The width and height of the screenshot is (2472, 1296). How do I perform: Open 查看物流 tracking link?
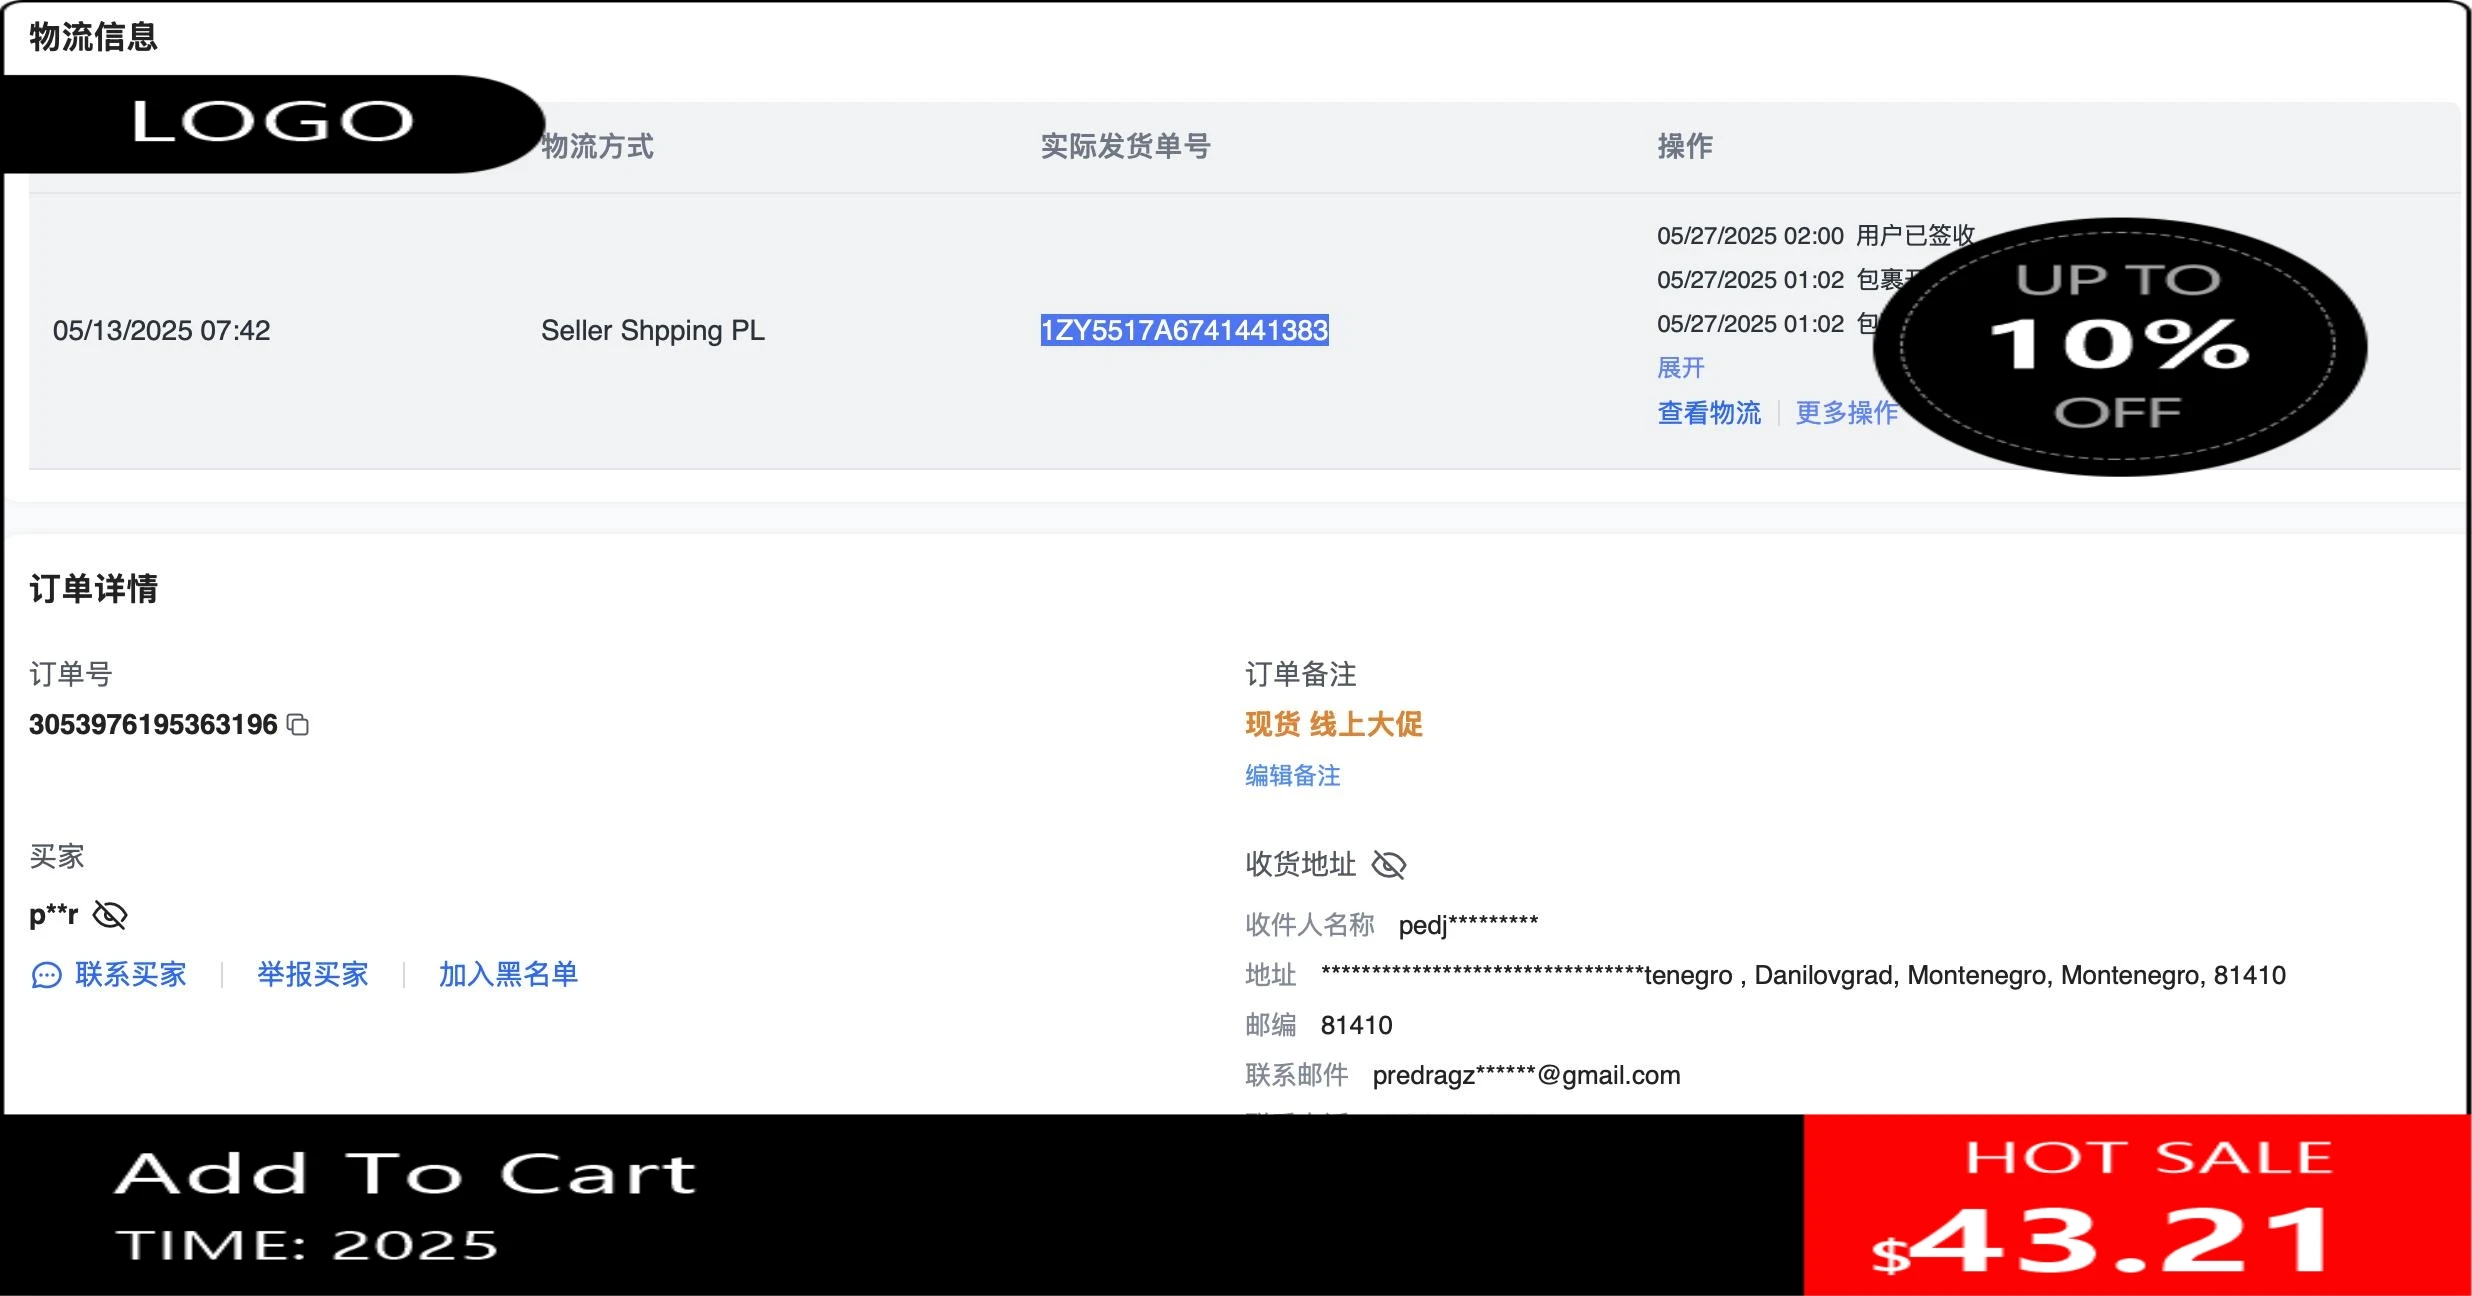(1708, 413)
